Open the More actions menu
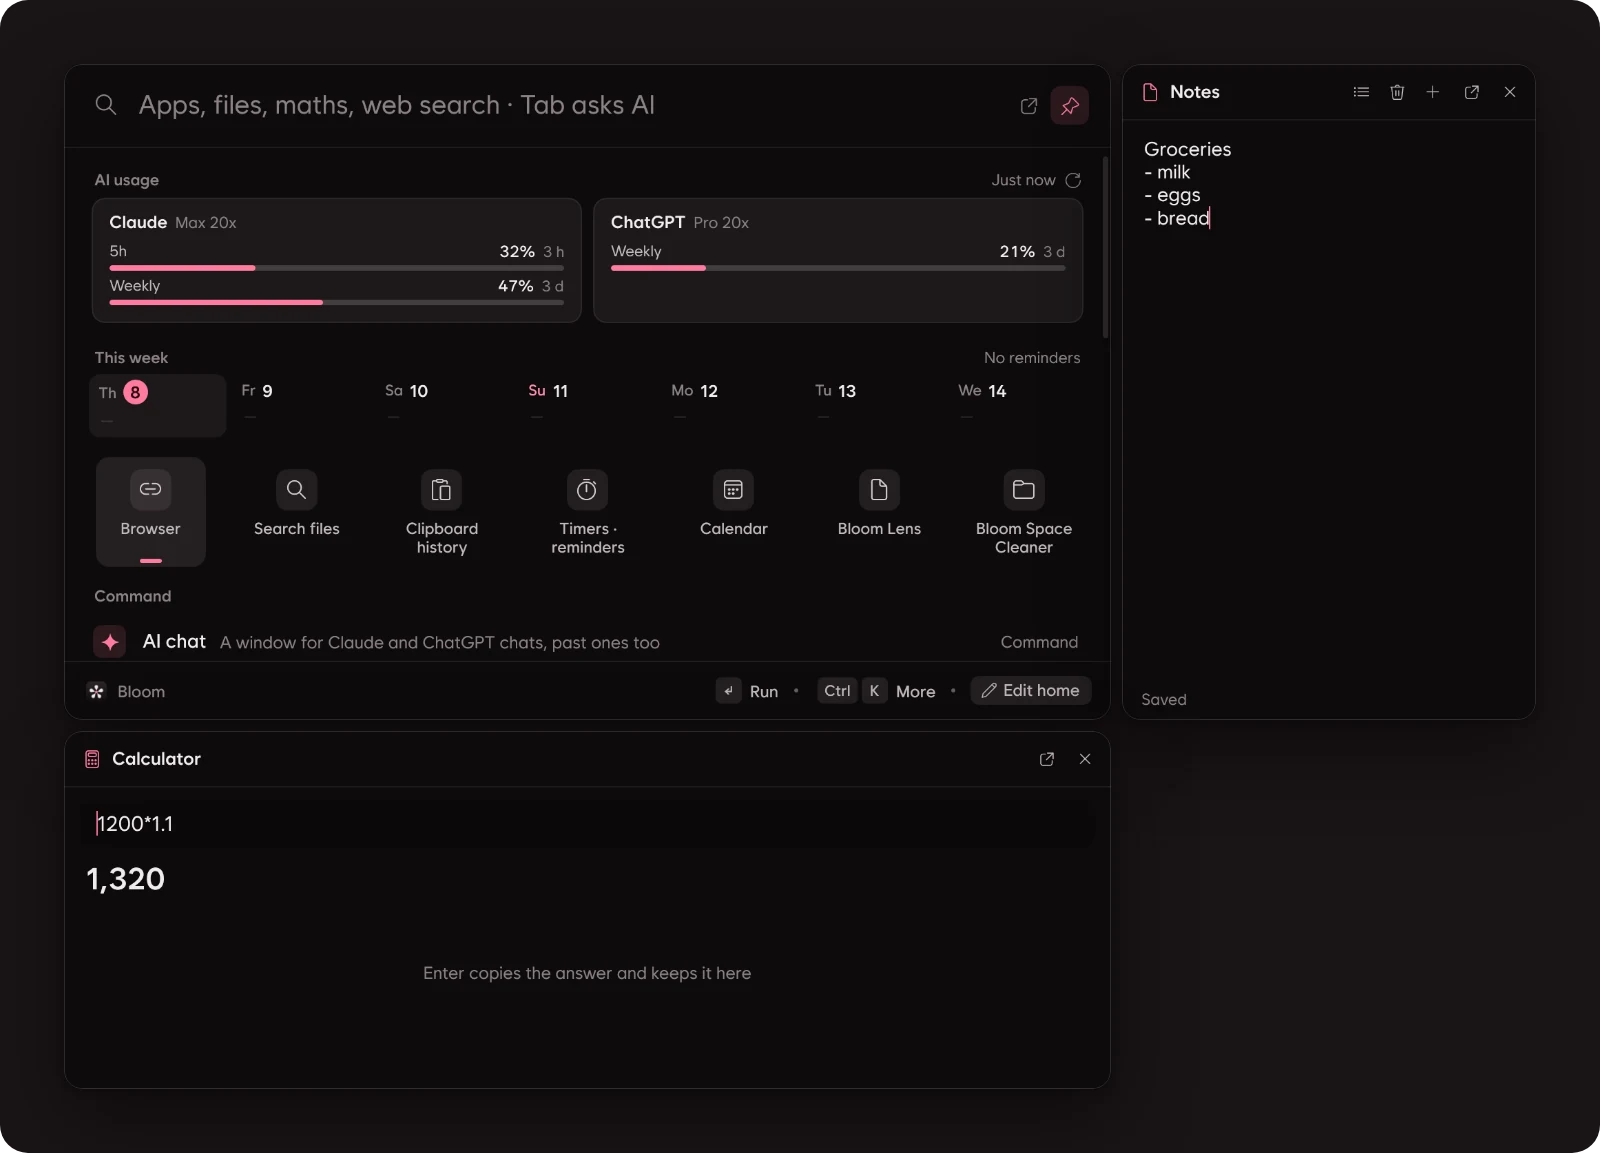The width and height of the screenshot is (1600, 1153). click(x=879, y=691)
